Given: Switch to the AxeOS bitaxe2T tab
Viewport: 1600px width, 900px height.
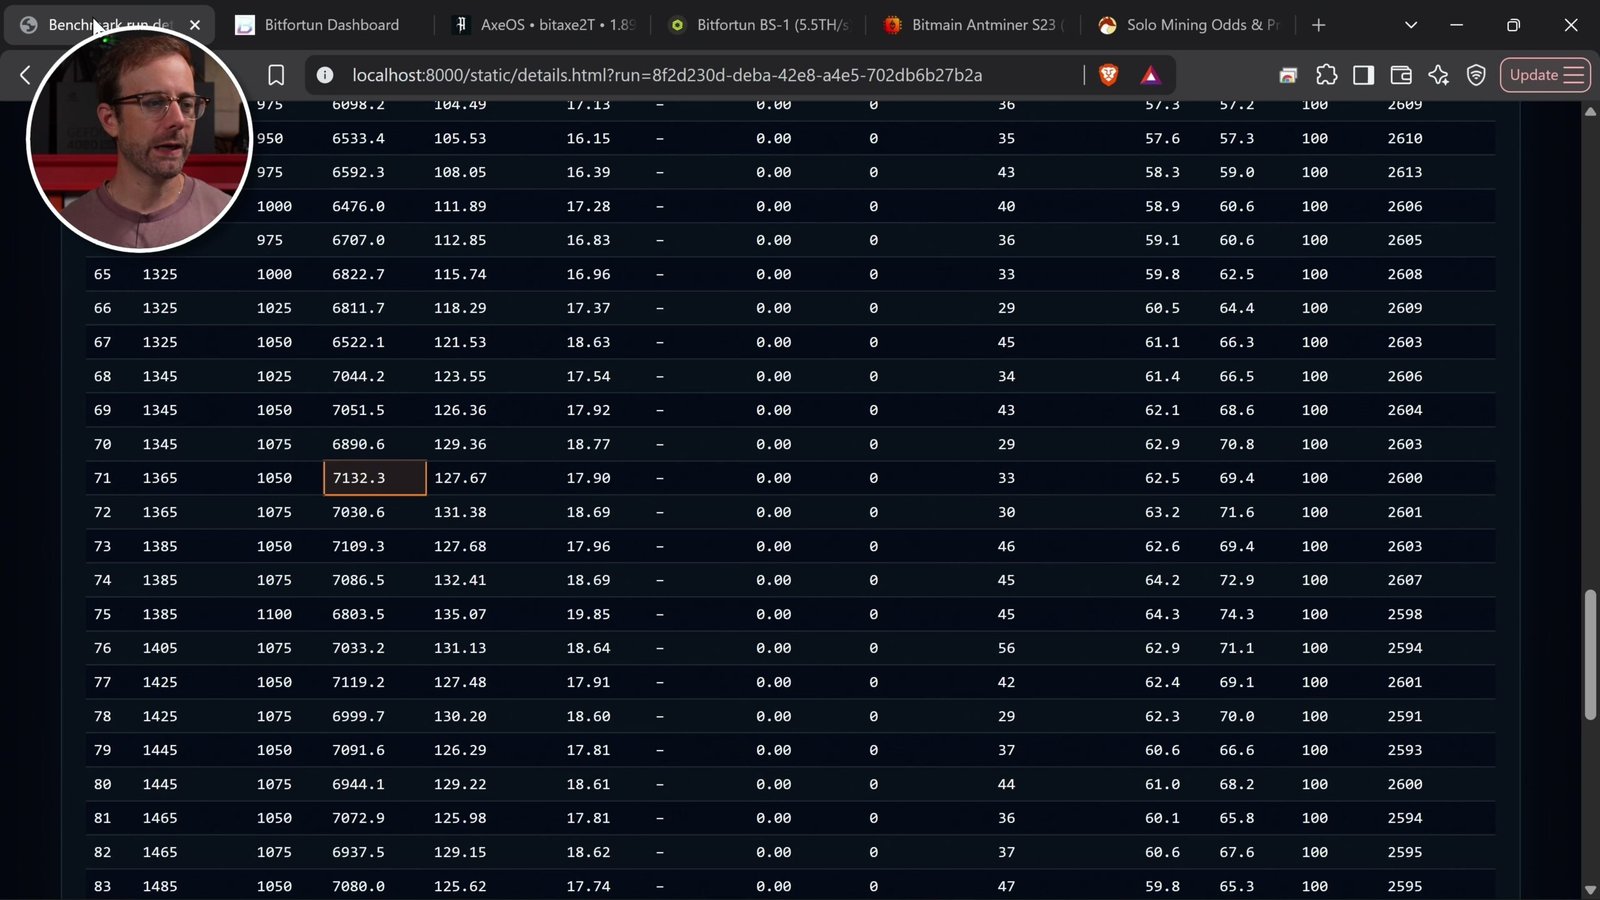Looking at the screenshot, I should 548,25.
